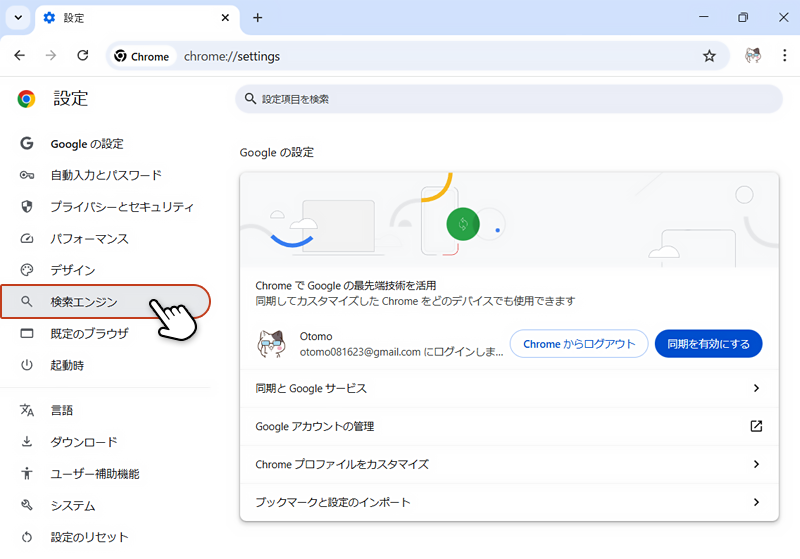Expand 同期と Google サービス row
This screenshot has height=559, width=800.
point(509,388)
